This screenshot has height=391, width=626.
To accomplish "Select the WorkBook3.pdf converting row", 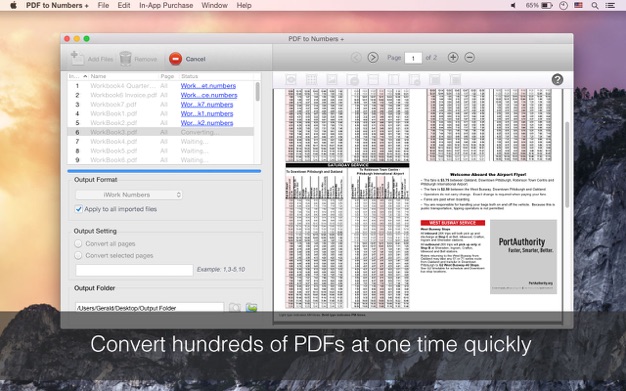I will tap(160, 132).
